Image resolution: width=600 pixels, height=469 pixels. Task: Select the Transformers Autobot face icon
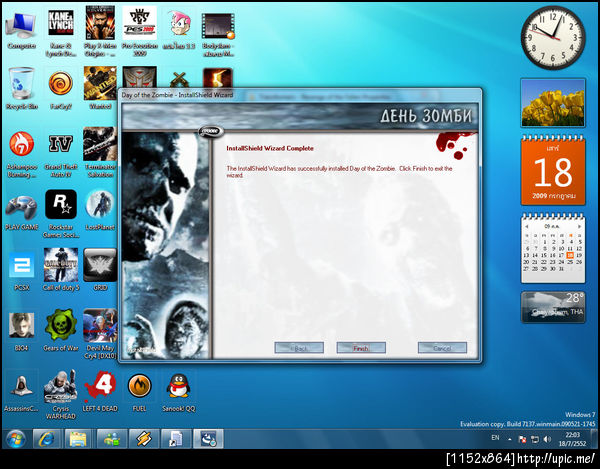139,77
